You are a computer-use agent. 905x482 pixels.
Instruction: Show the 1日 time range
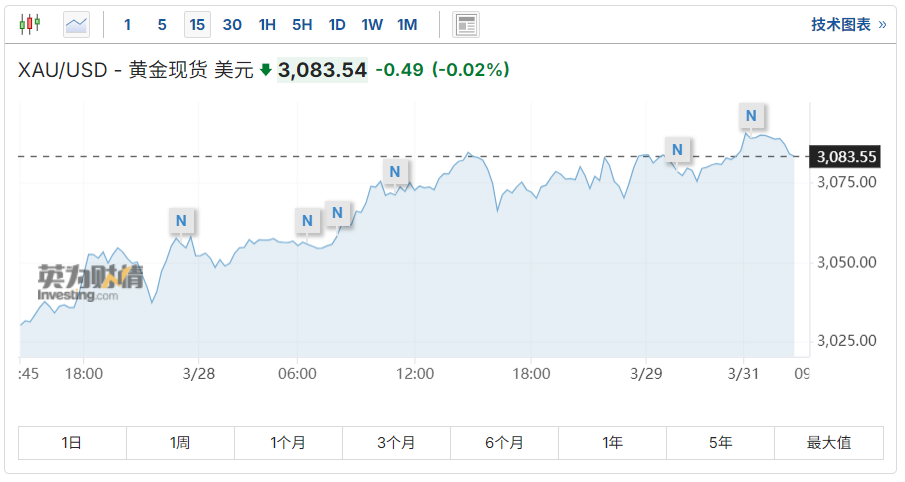pos(72,442)
